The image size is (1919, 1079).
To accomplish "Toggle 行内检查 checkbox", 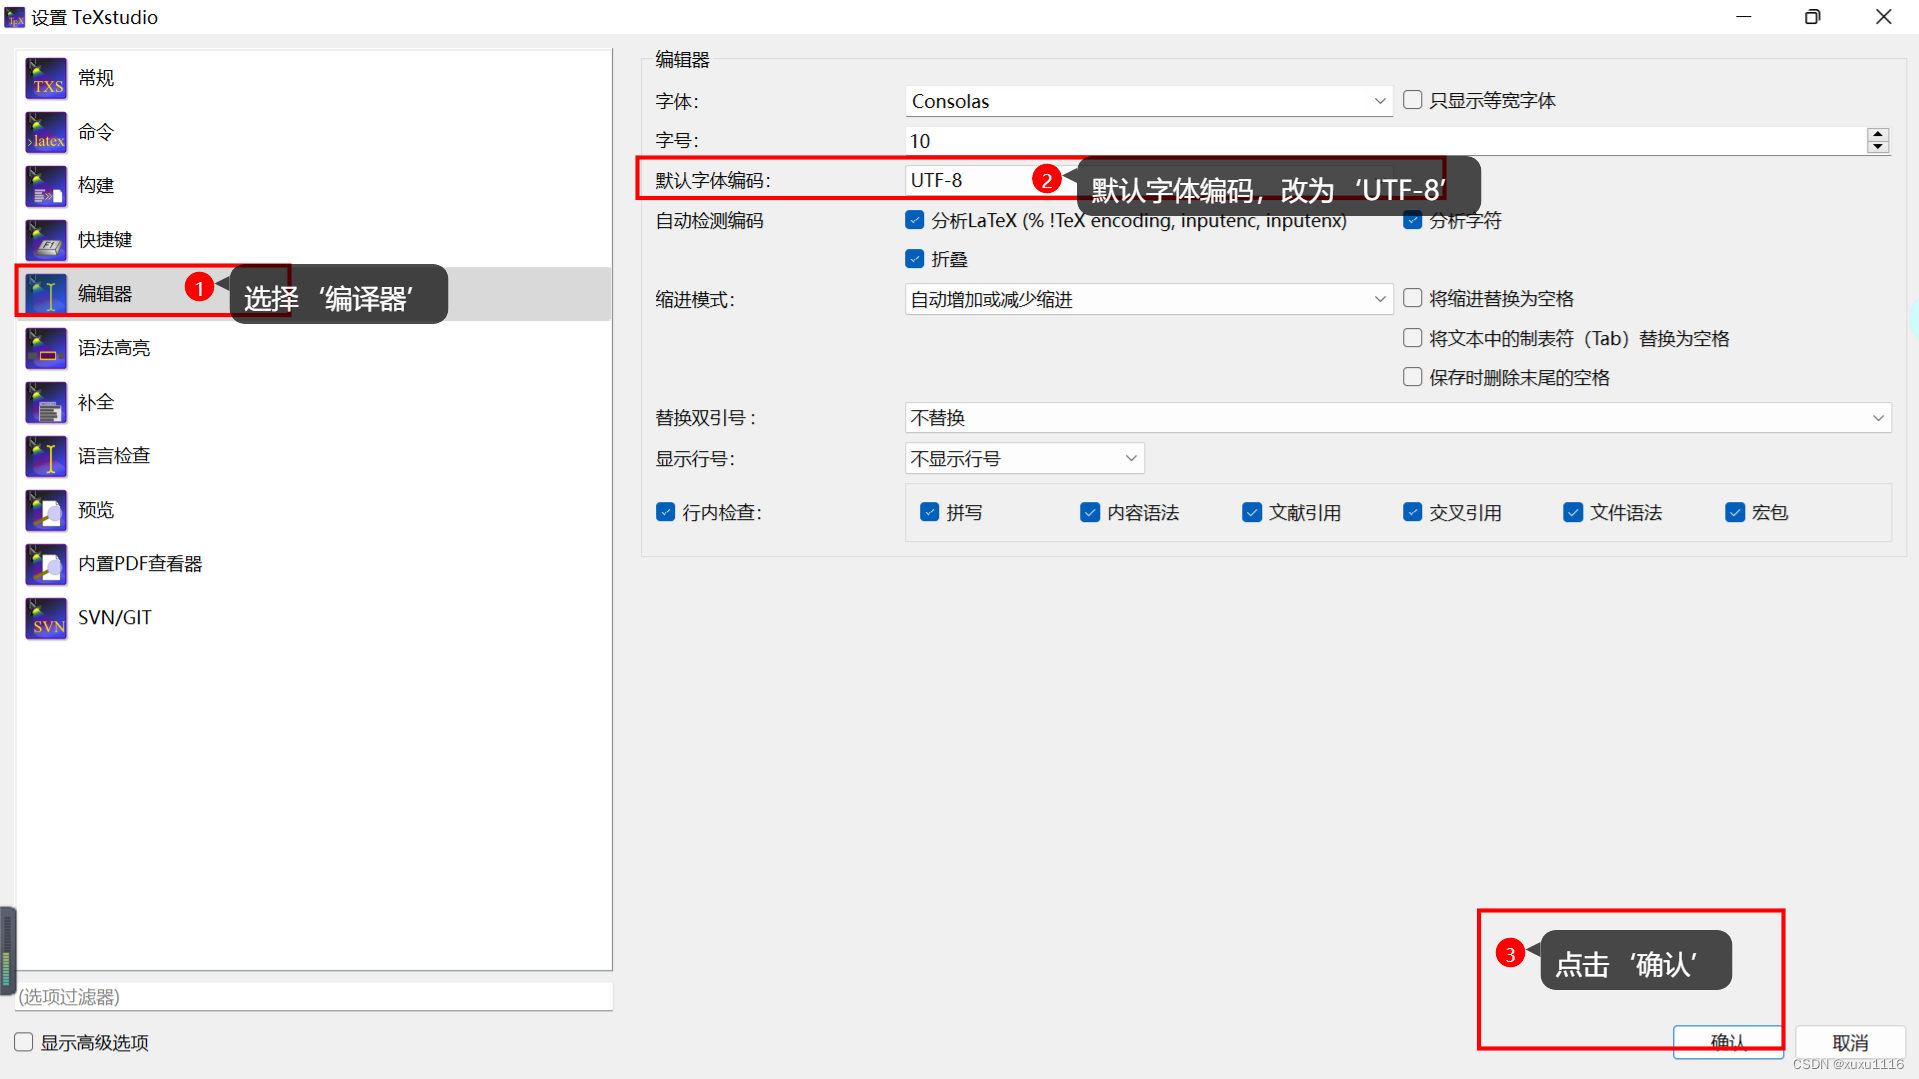I will 665,512.
